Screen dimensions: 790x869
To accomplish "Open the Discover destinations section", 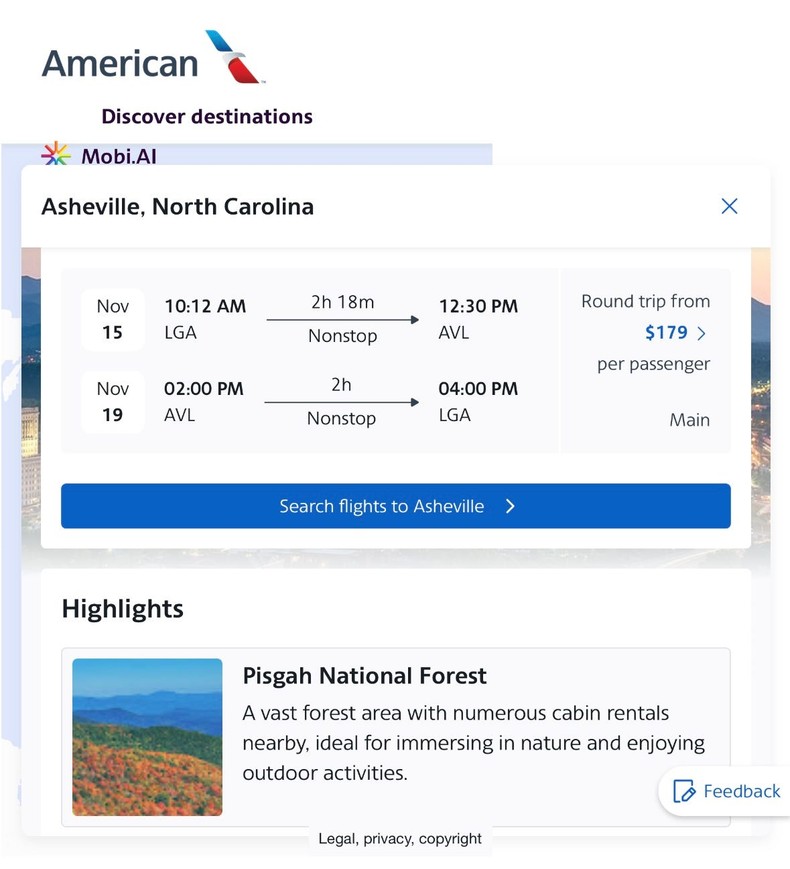I will 205,116.
